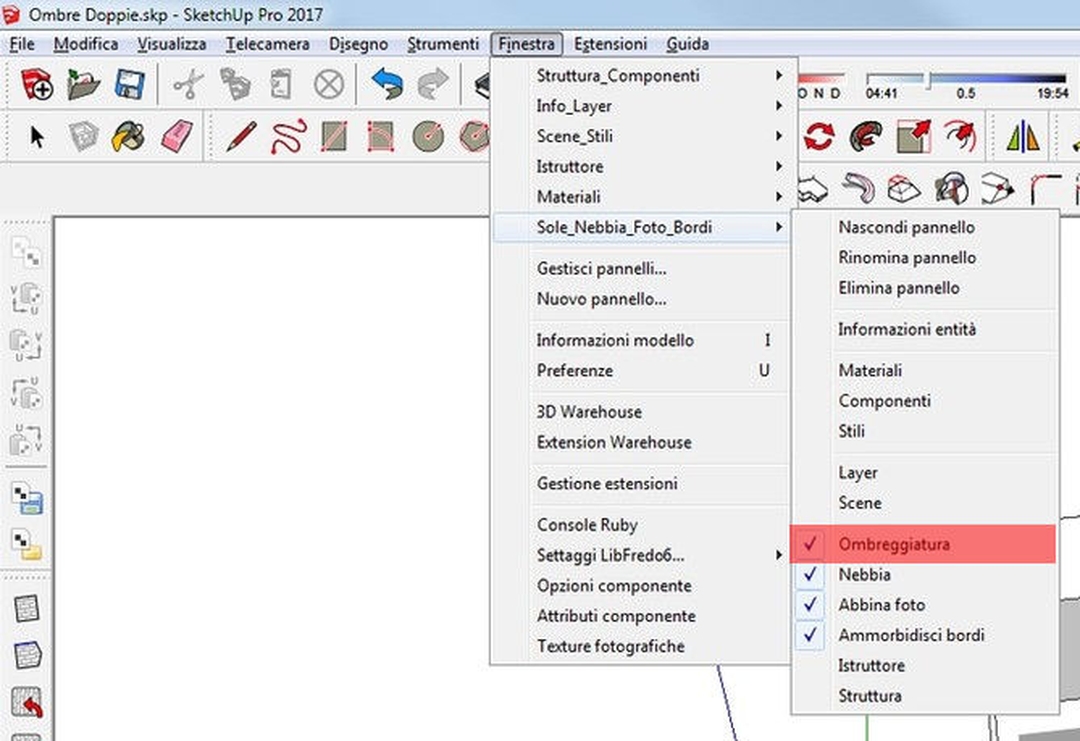The width and height of the screenshot is (1080, 741).
Task: Uncheck Nebbia in the panel submenu
Action: tap(923, 574)
